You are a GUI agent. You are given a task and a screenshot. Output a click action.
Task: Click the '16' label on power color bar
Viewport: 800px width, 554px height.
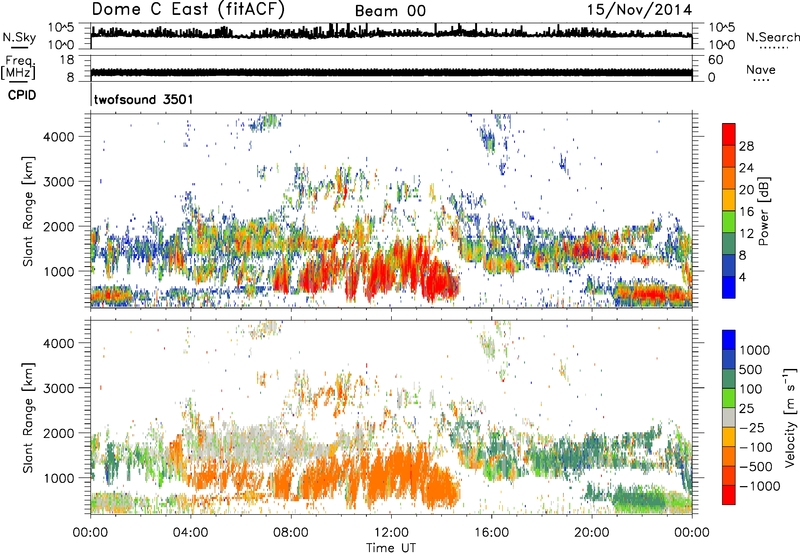(746, 212)
